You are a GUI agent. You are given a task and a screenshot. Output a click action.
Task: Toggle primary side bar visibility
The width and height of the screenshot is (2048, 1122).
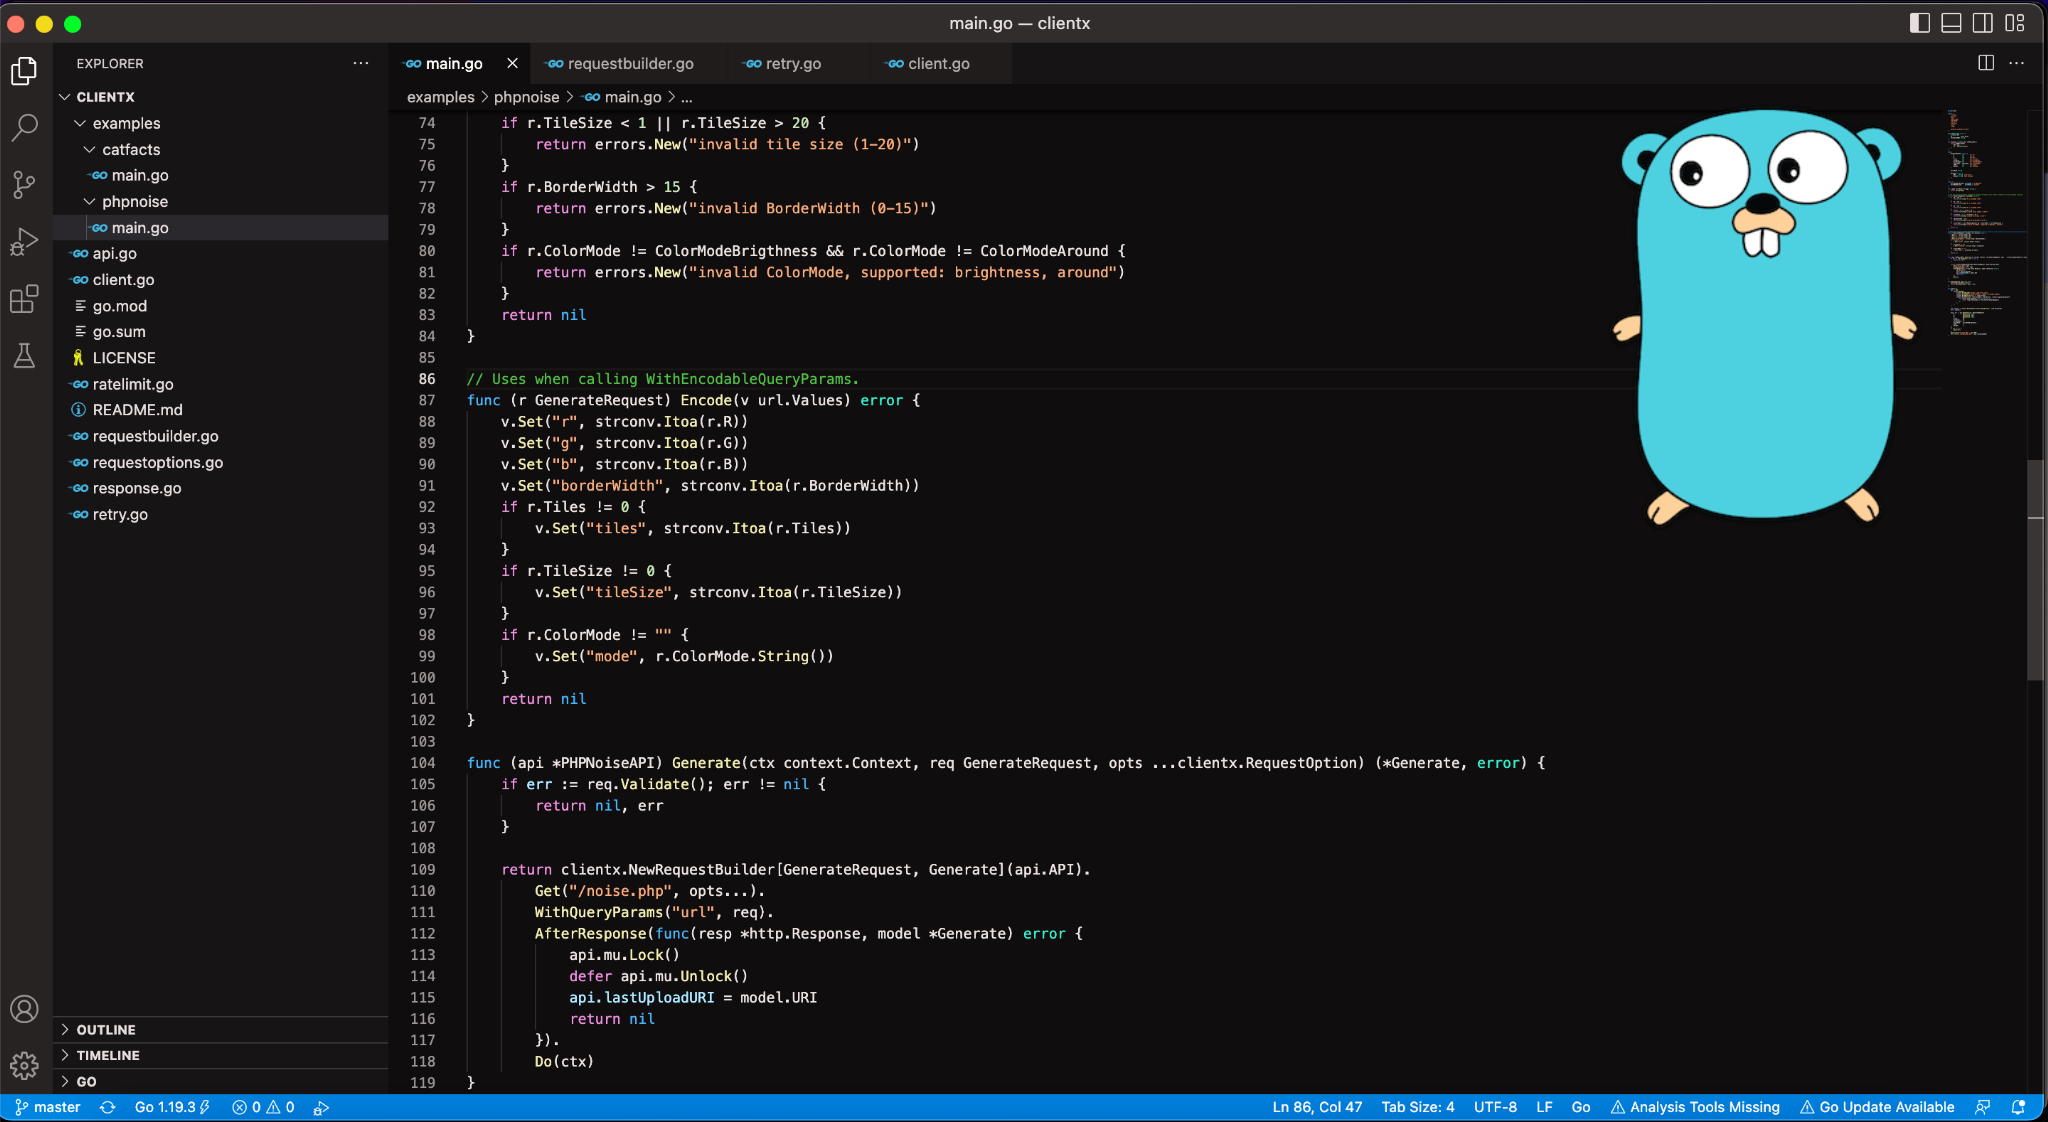pos(1919,23)
